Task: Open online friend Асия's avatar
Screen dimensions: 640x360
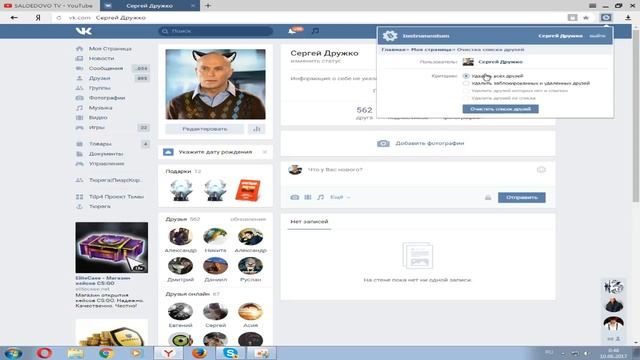Action: [x=250, y=311]
